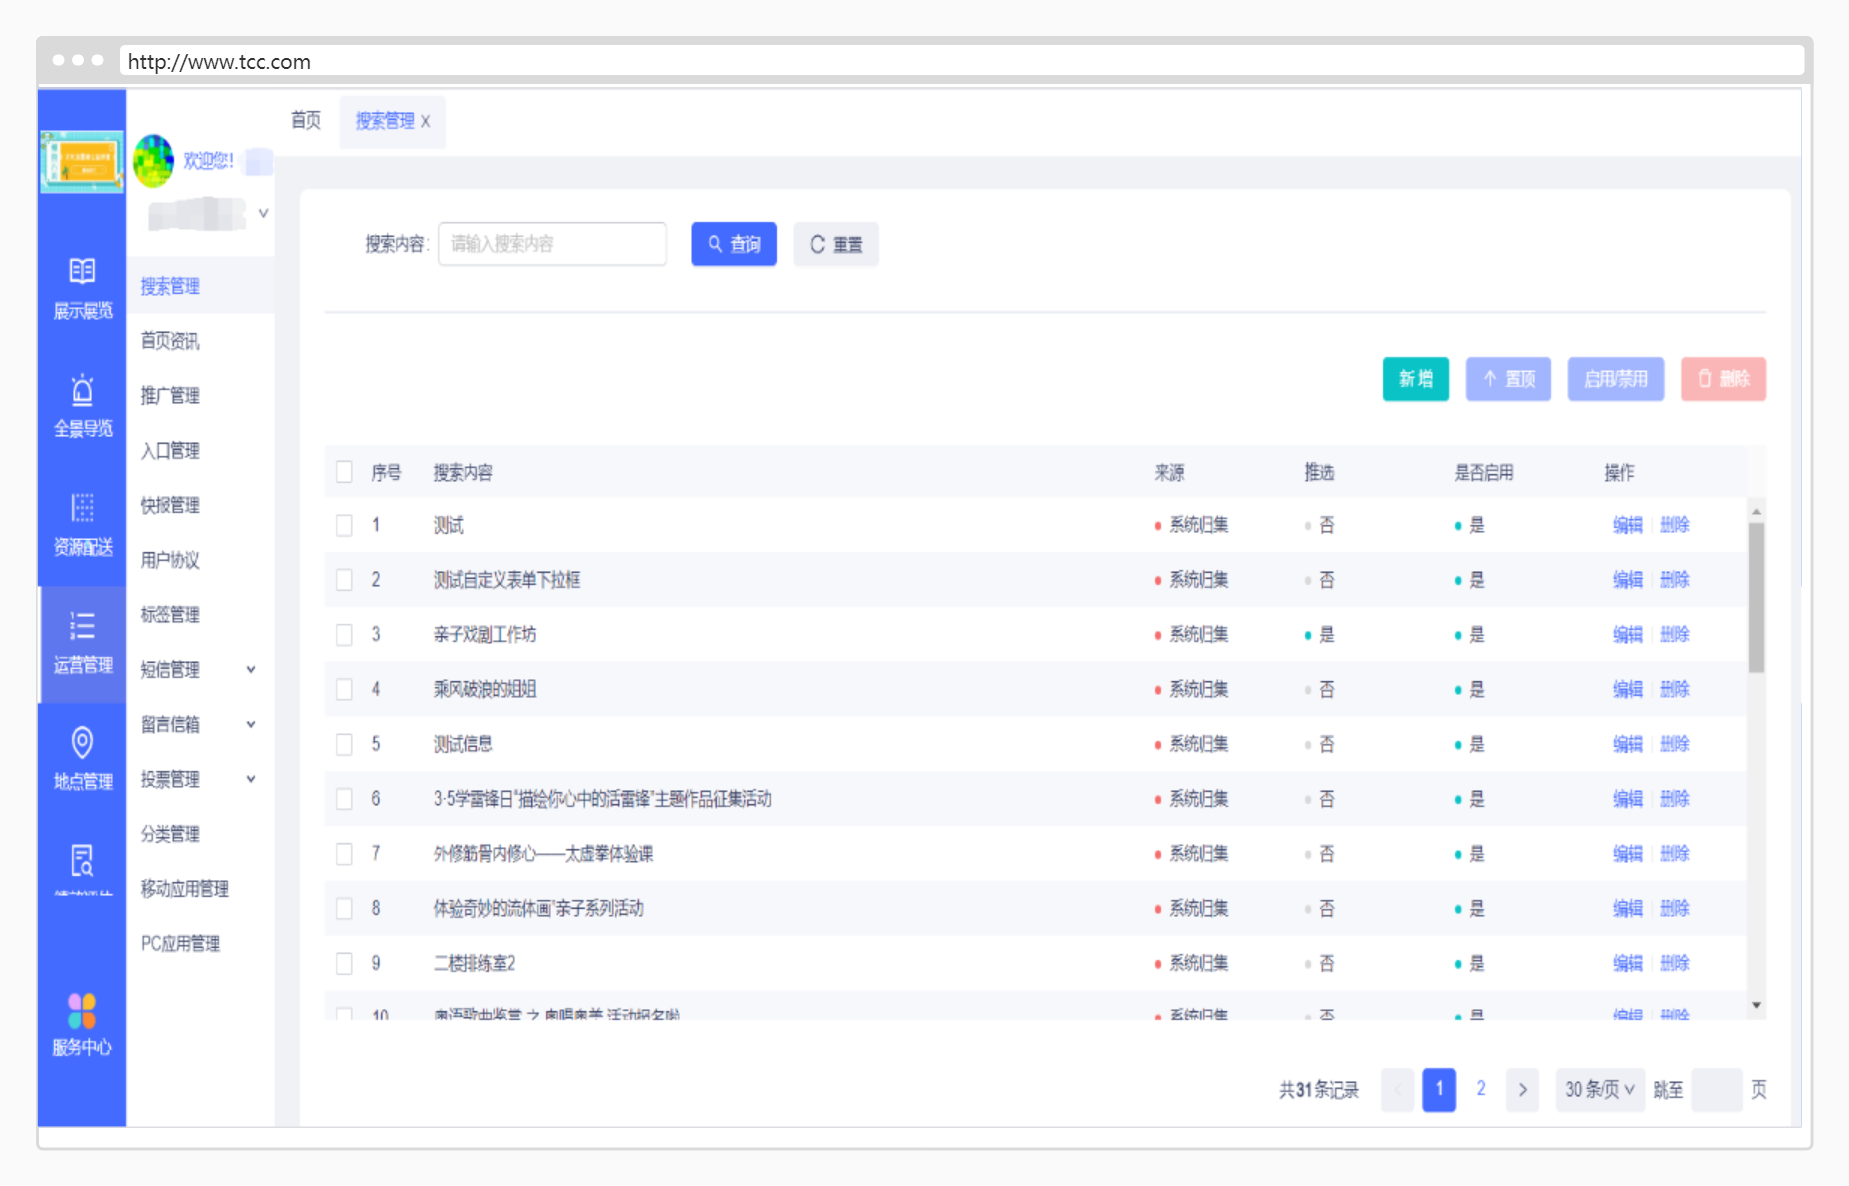Click 删除 for 二楼排练室2 row
Image resolution: width=1849 pixels, height=1186 pixels.
1674,963
